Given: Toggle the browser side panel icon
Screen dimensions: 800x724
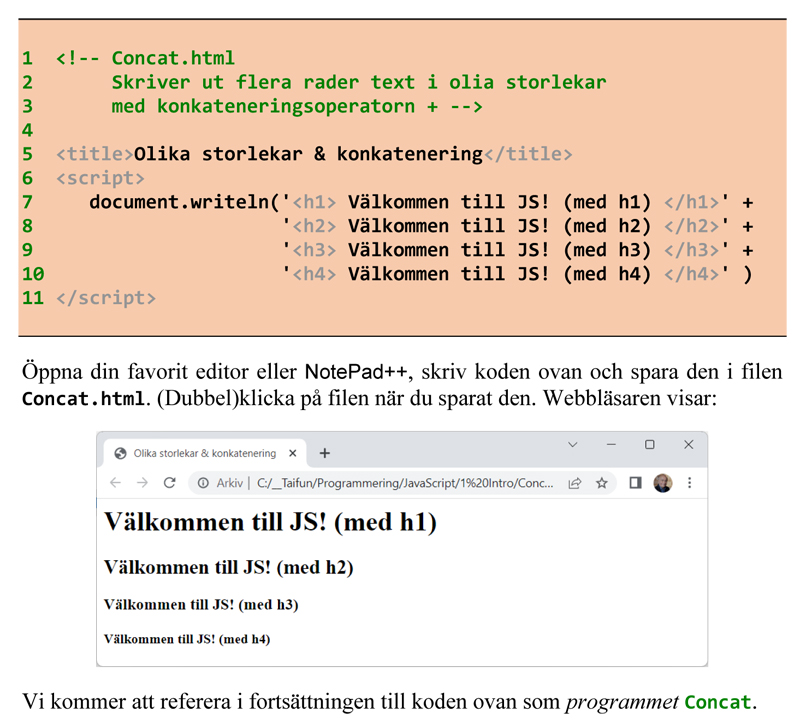Looking at the screenshot, I should point(635,483).
